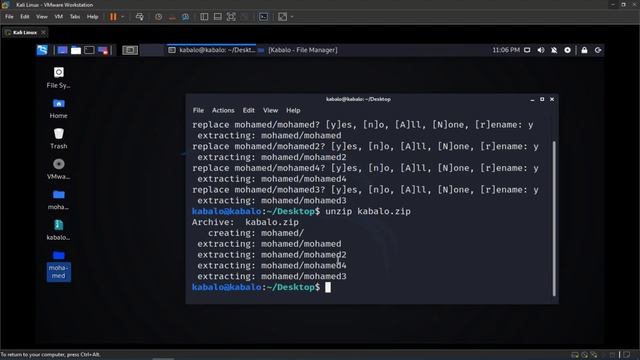This screenshot has height=360, width=640.
Task: Open VMware Edit menu
Action: pyautogui.click(x=24, y=17)
